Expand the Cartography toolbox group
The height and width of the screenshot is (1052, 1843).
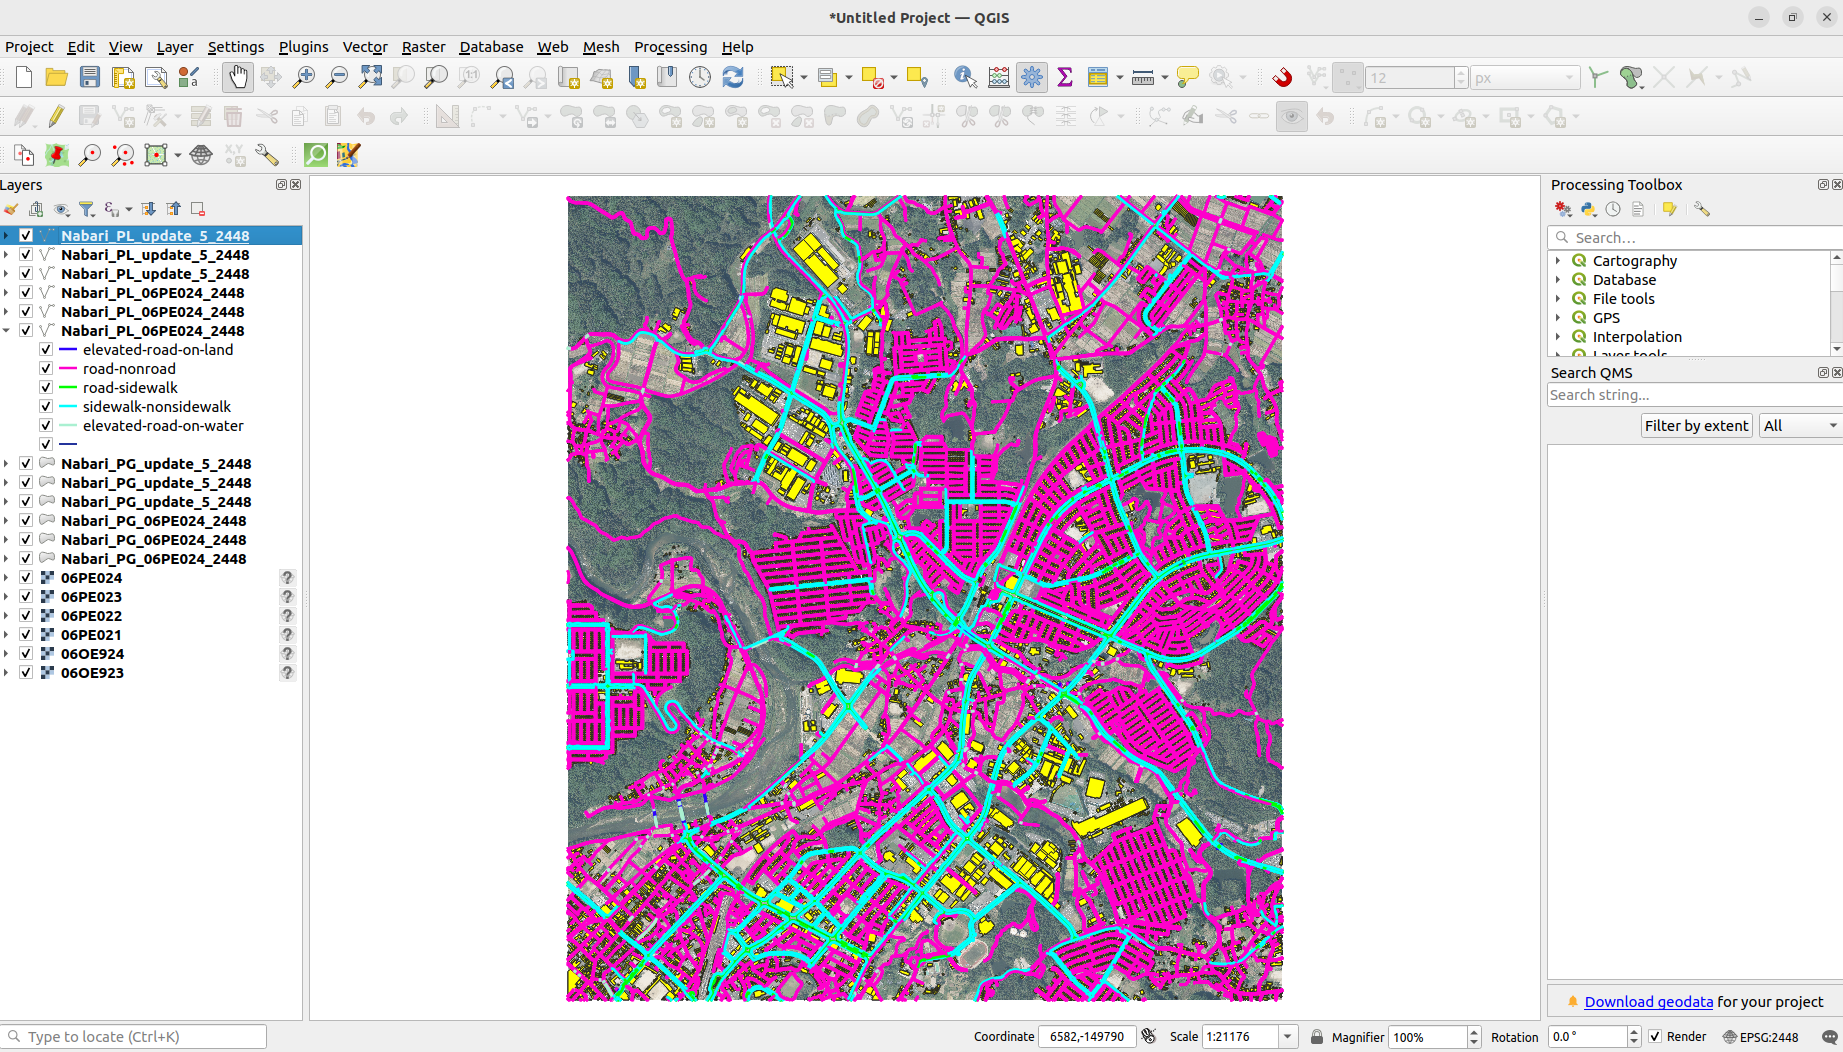click(1558, 261)
